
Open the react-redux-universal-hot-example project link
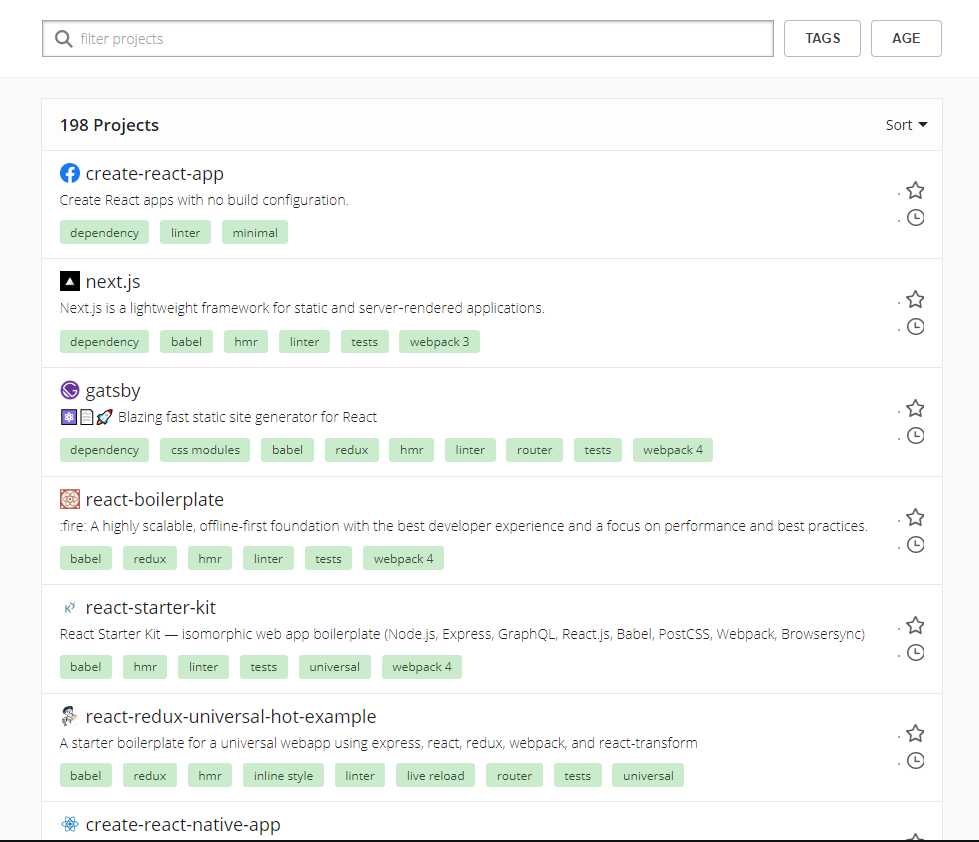tap(230, 717)
